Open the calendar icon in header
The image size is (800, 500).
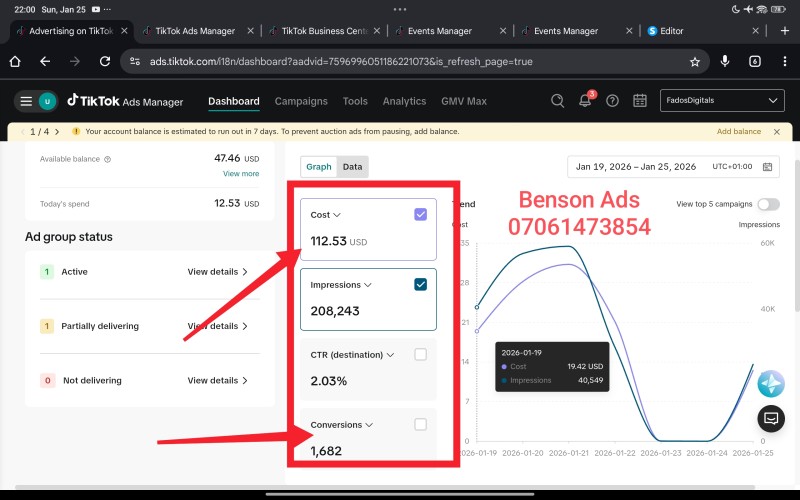(x=640, y=101)
